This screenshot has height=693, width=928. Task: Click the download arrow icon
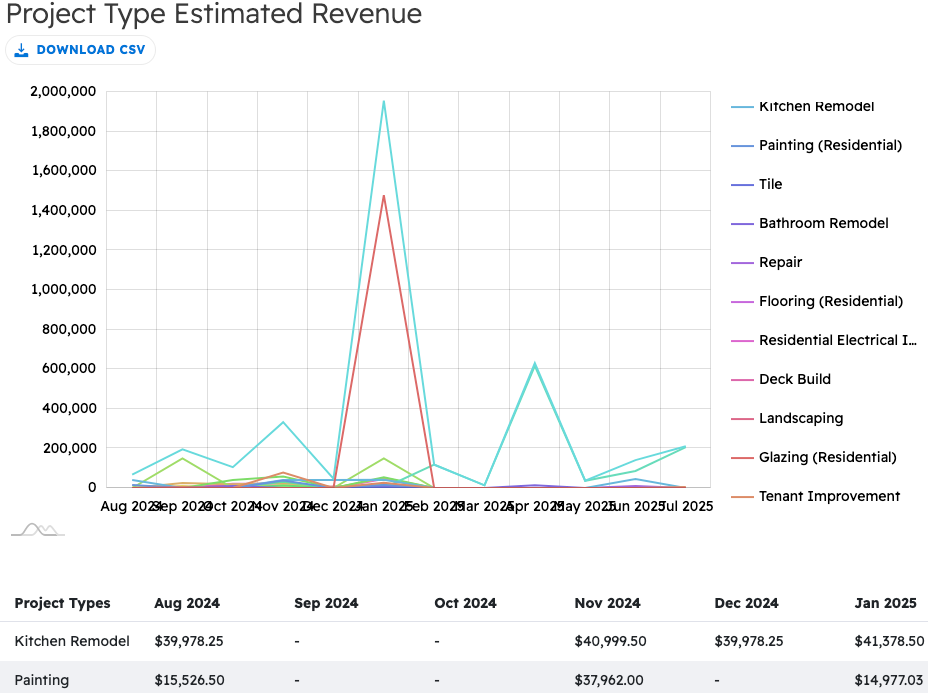[22, 50]
